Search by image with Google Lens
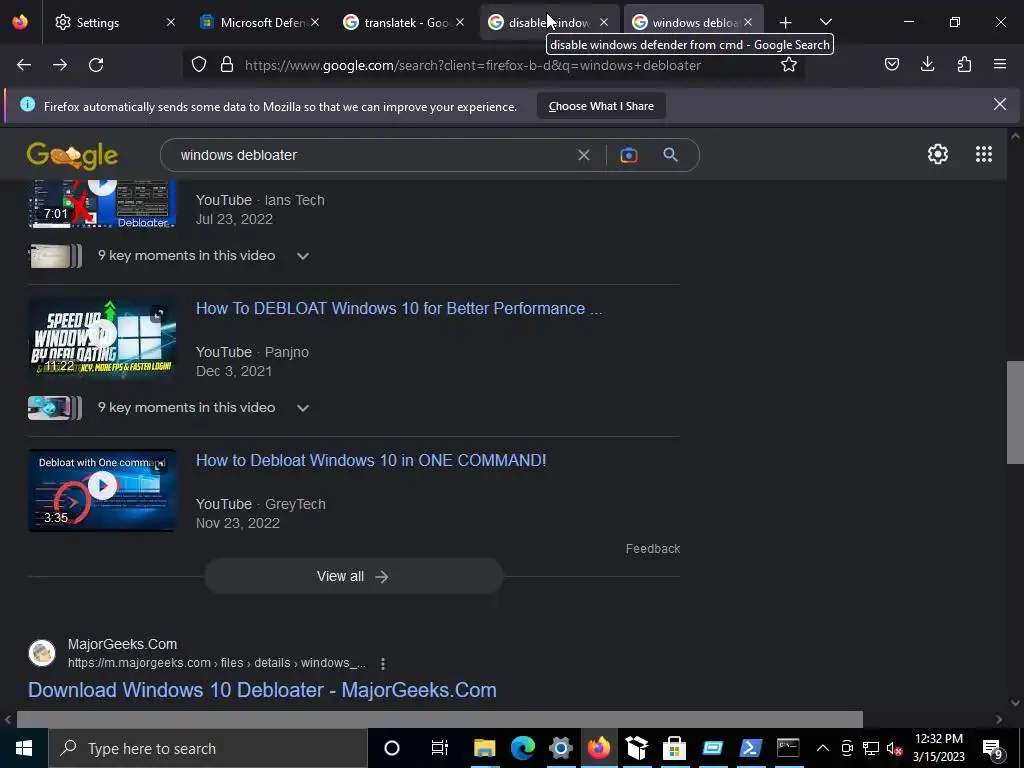The image size is (1024, 768). (628, 155)
